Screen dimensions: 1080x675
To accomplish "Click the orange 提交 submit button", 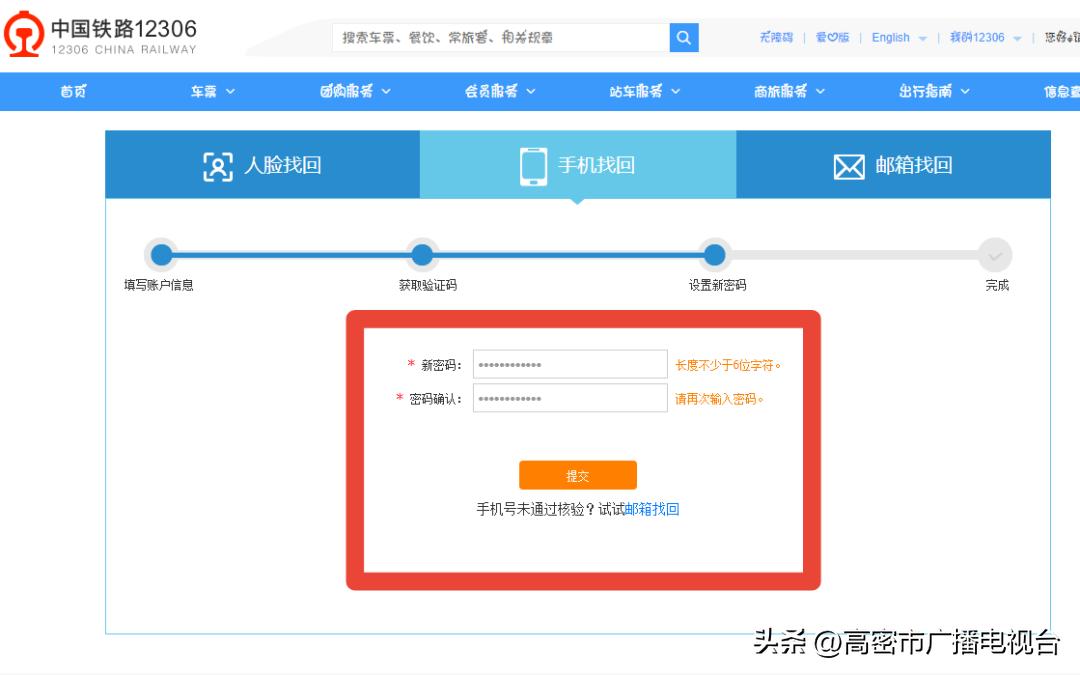I will coord(578,474).
